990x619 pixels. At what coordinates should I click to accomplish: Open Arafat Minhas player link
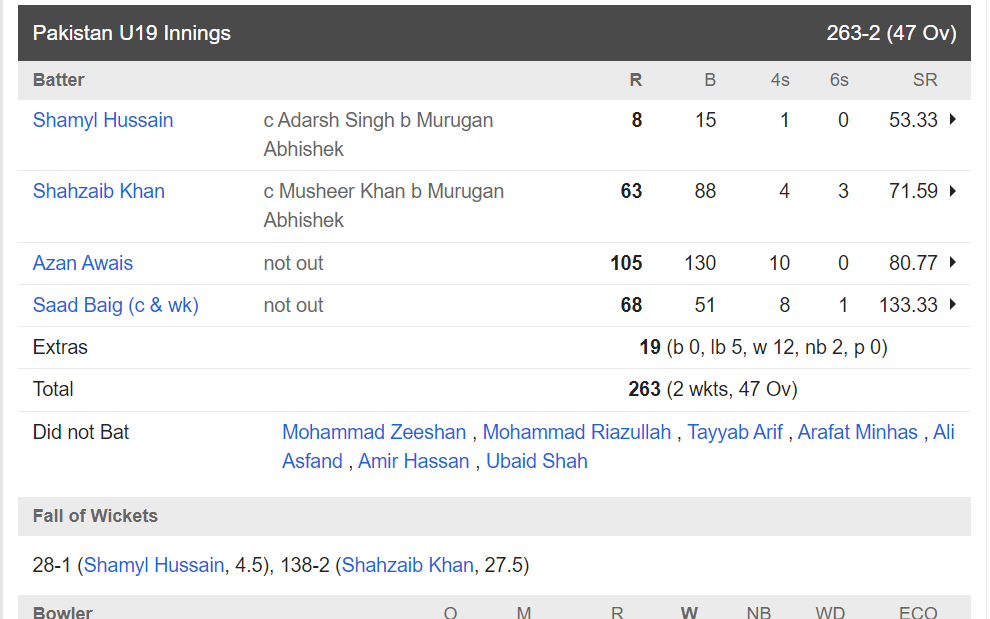(x=857, y=432)
